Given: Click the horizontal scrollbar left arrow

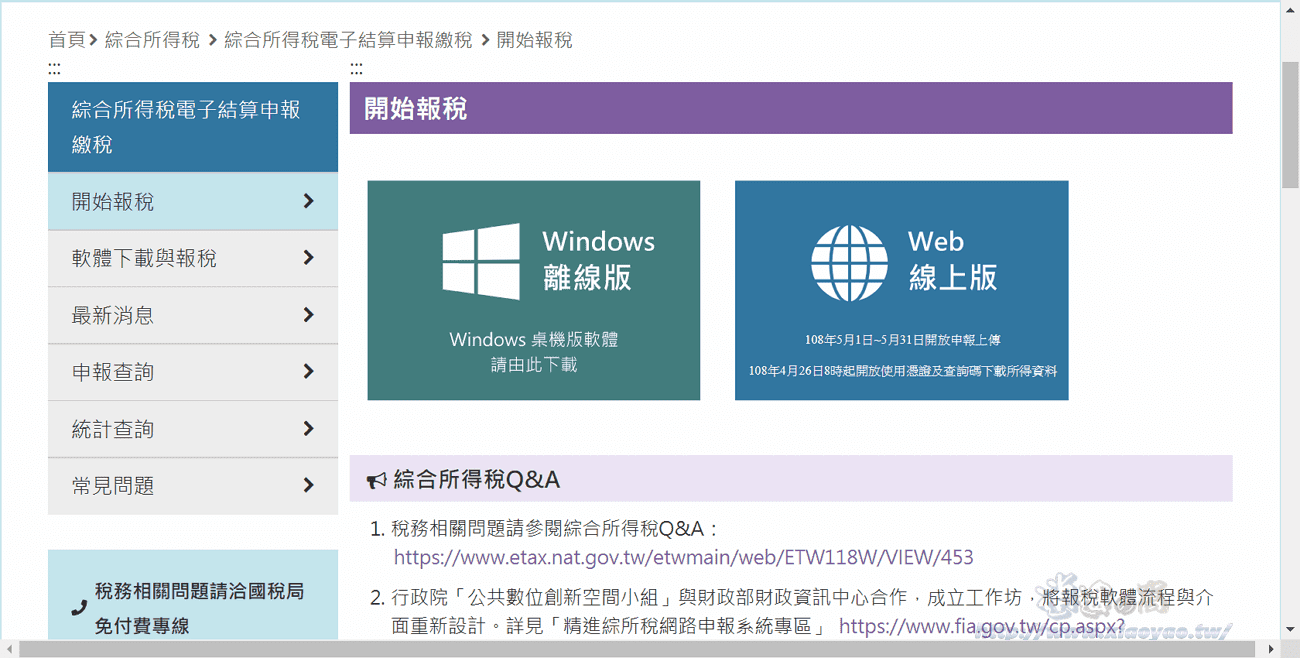Looking at the screenshot, I should (x=9, y=649).
